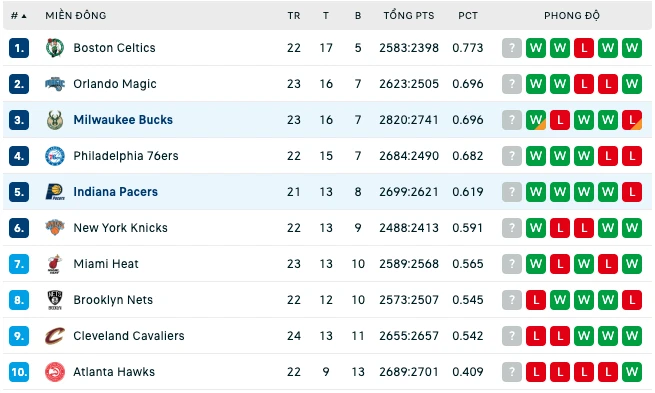Click Boston Celtics gray question mark badge
The height and width of the screenshot is (393, 655).
tap(512, 48)
